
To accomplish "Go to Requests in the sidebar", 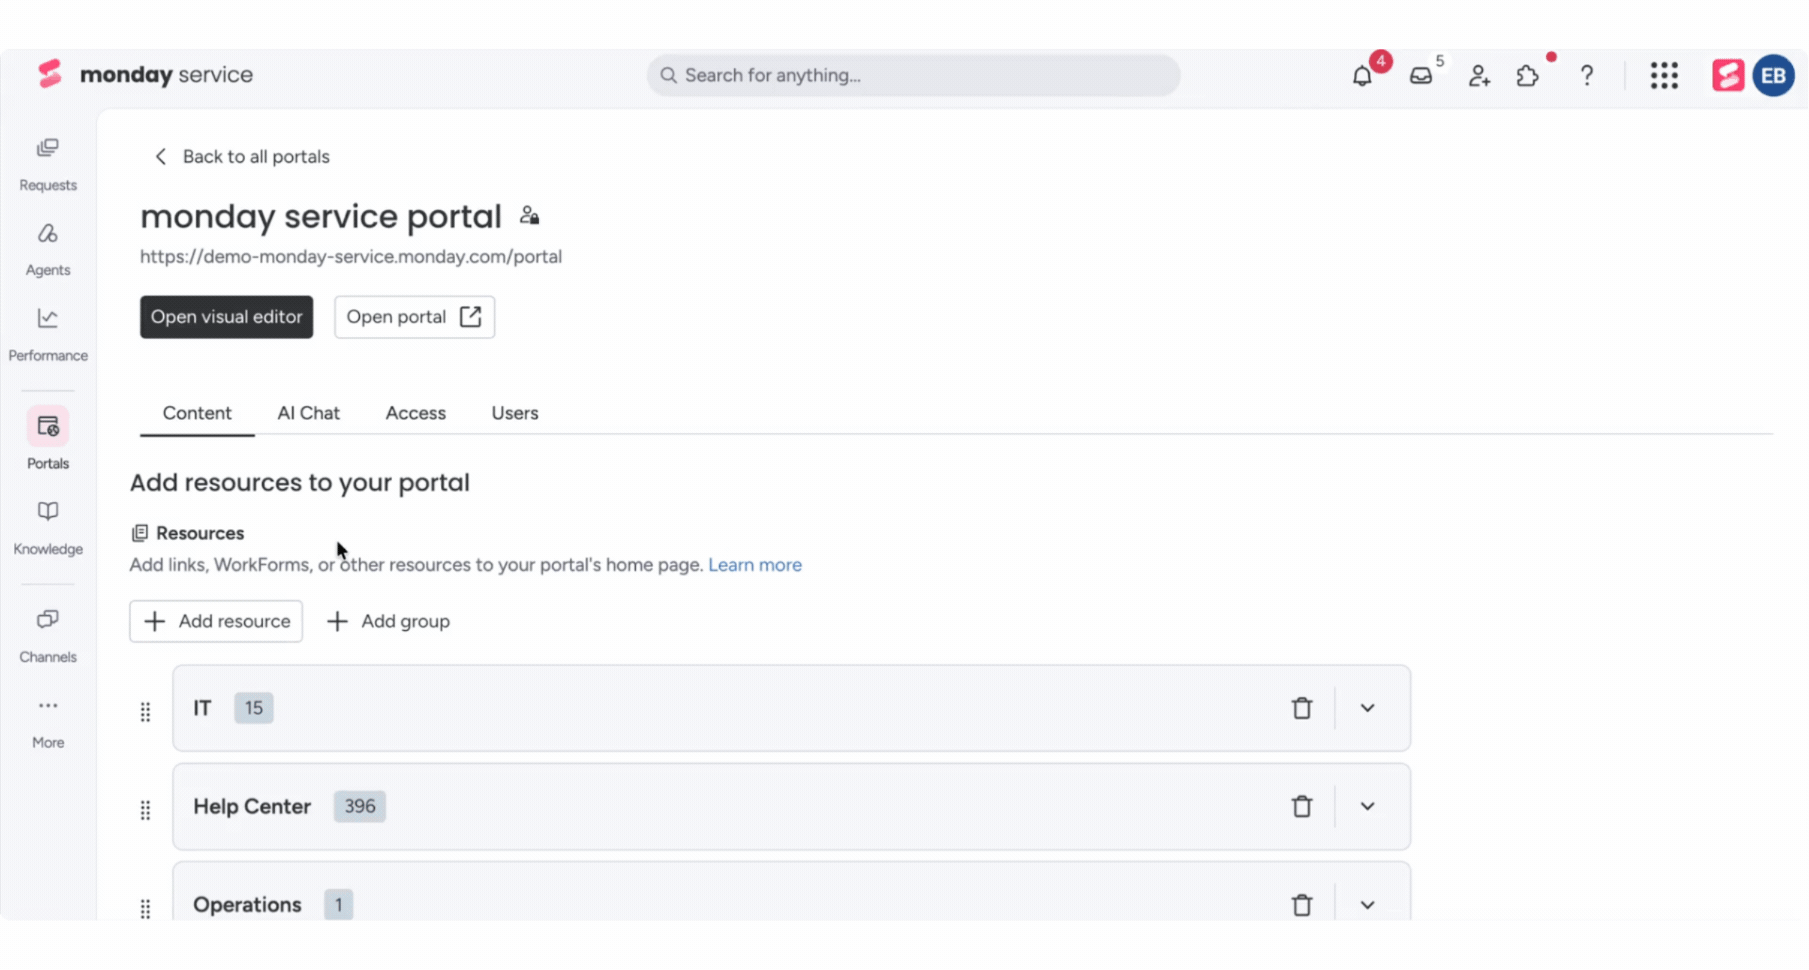I will pyautogui.click(x=48, y=165).
